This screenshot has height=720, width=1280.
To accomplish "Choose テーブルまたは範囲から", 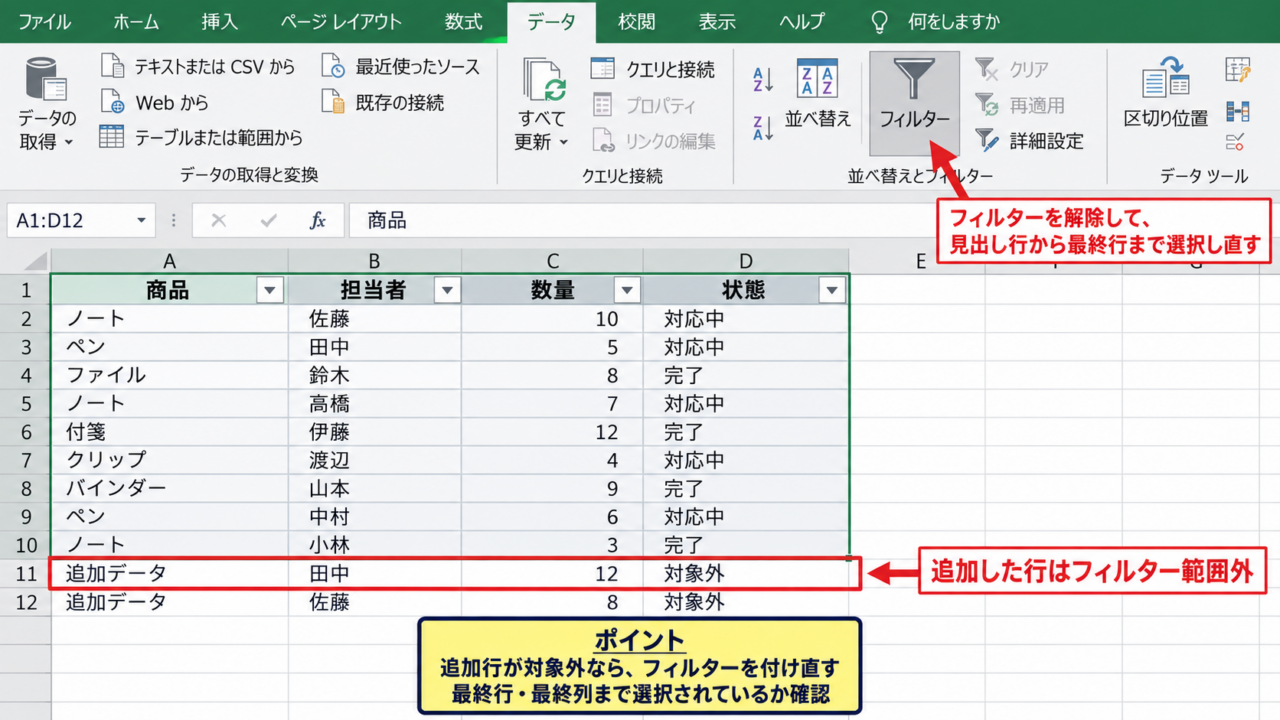I will coord(201,138).
